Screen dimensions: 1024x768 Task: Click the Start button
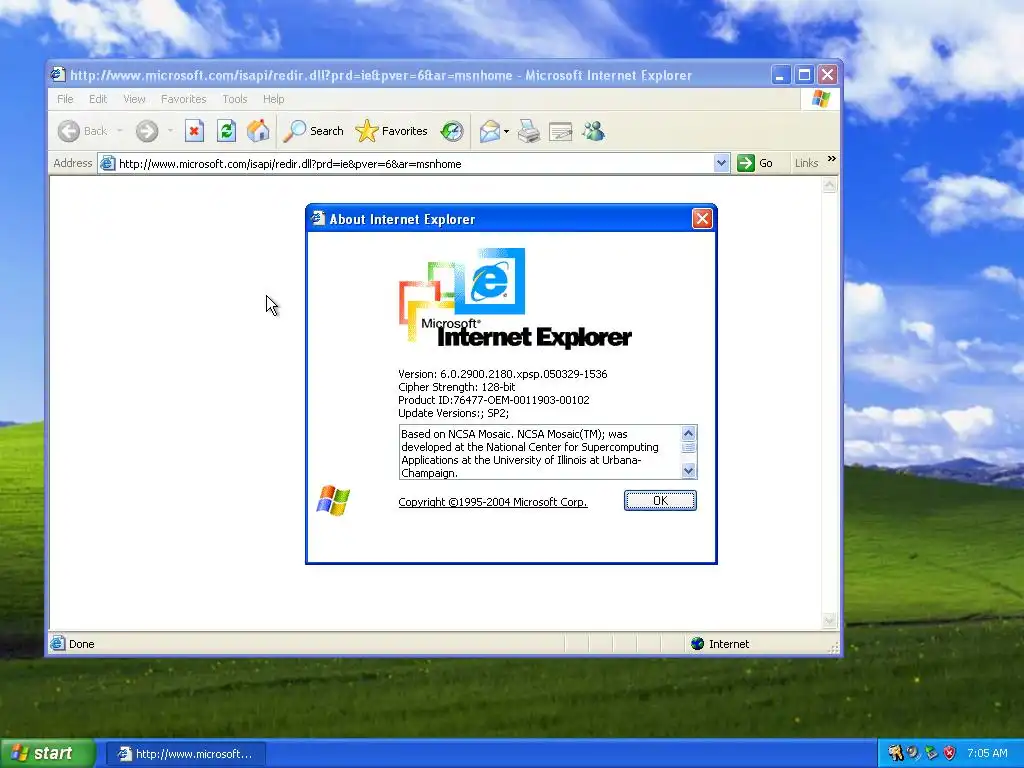click(x=47, y=754)
